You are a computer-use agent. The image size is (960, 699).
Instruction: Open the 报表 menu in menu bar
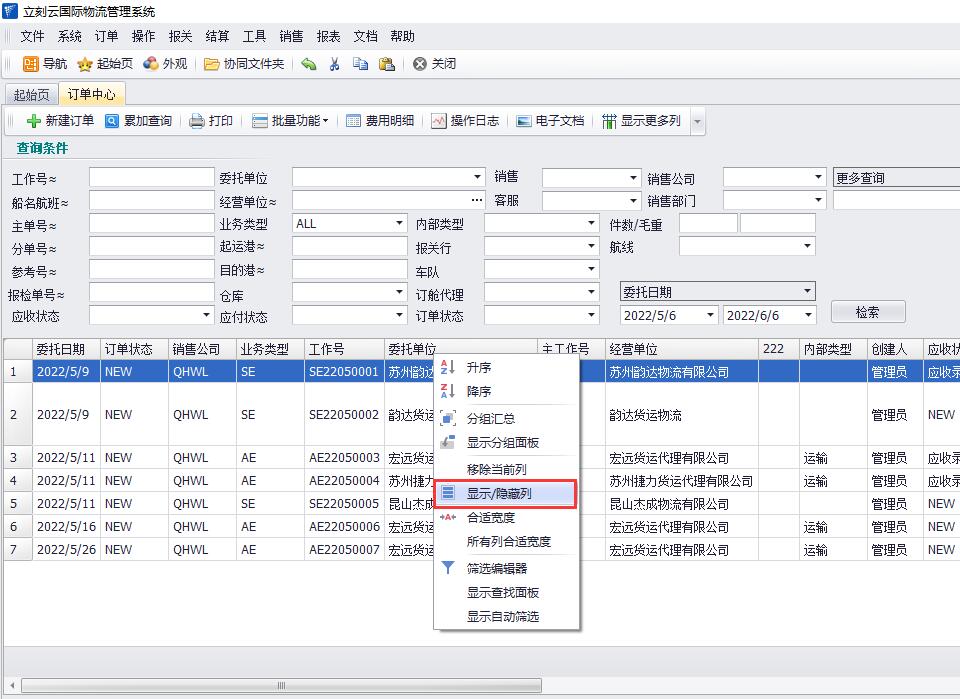328,36
